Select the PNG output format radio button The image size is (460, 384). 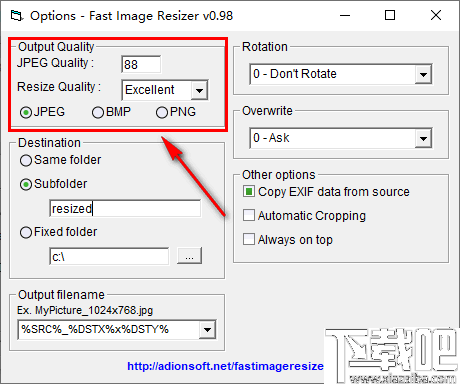[x=162, y=113]
